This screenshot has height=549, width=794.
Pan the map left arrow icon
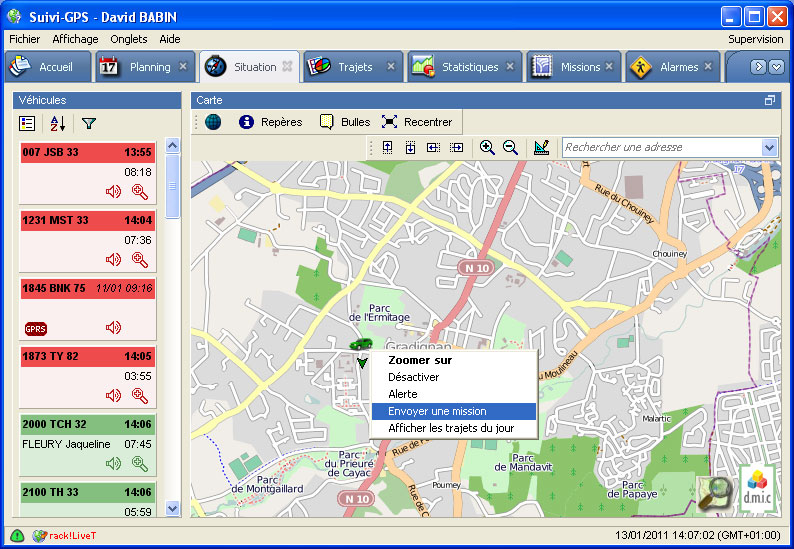coord(433,147)
